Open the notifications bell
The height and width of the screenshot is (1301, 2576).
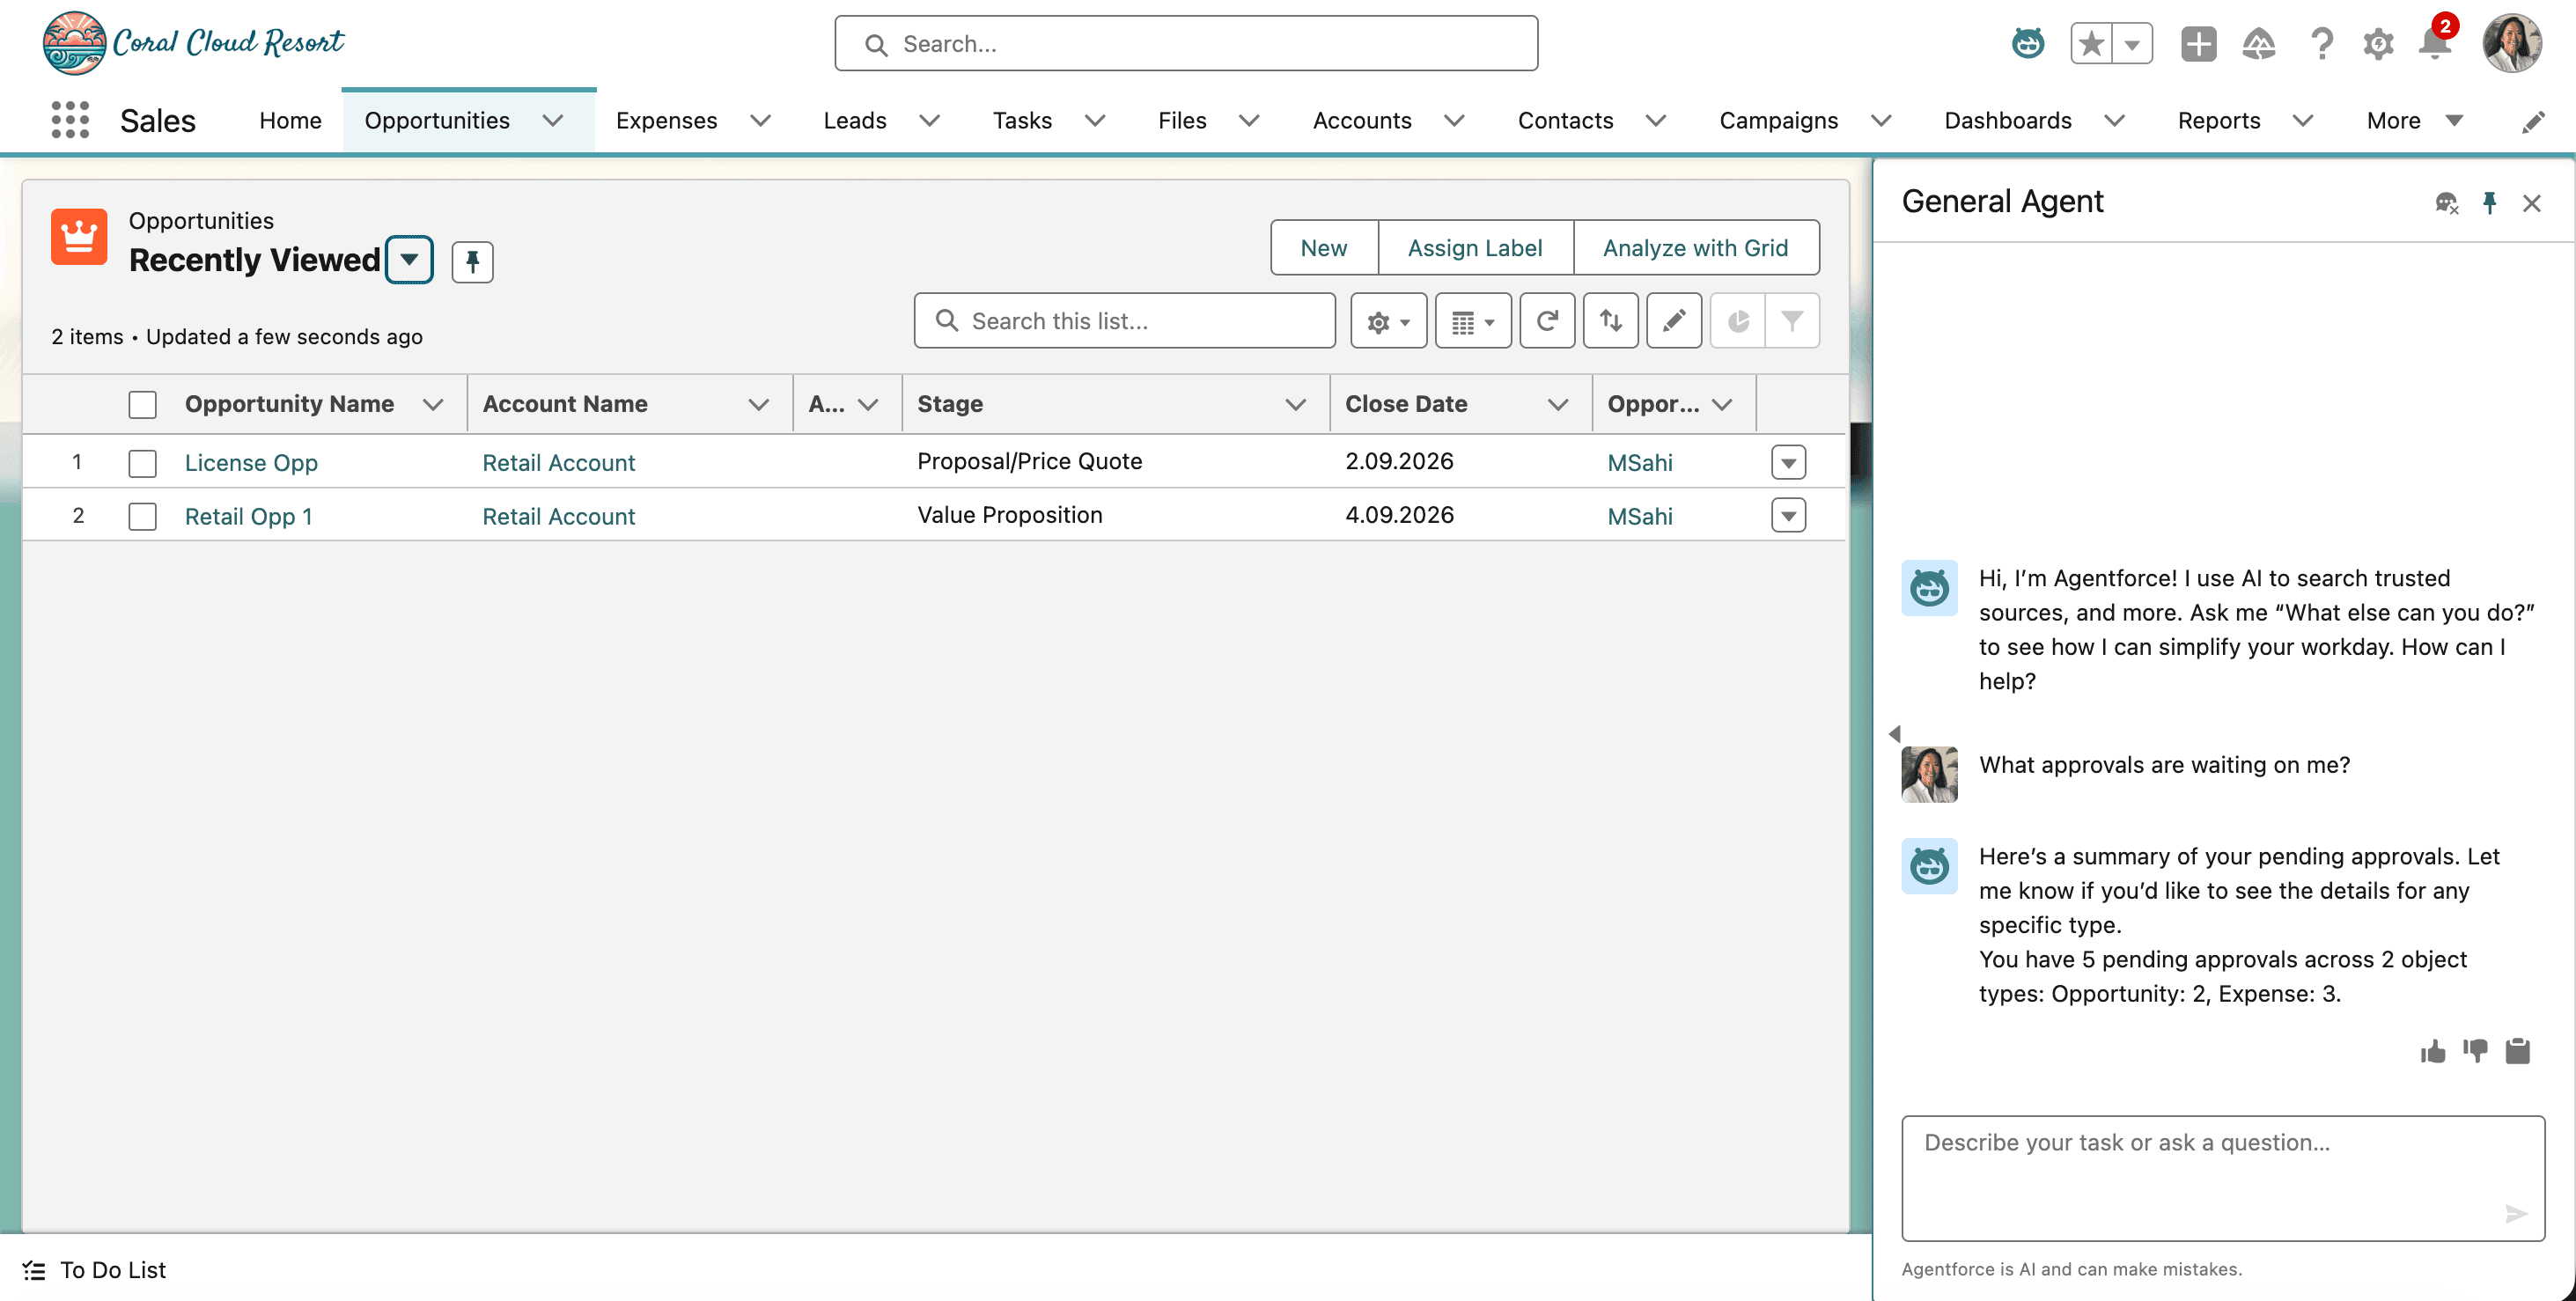(2436, 43)
